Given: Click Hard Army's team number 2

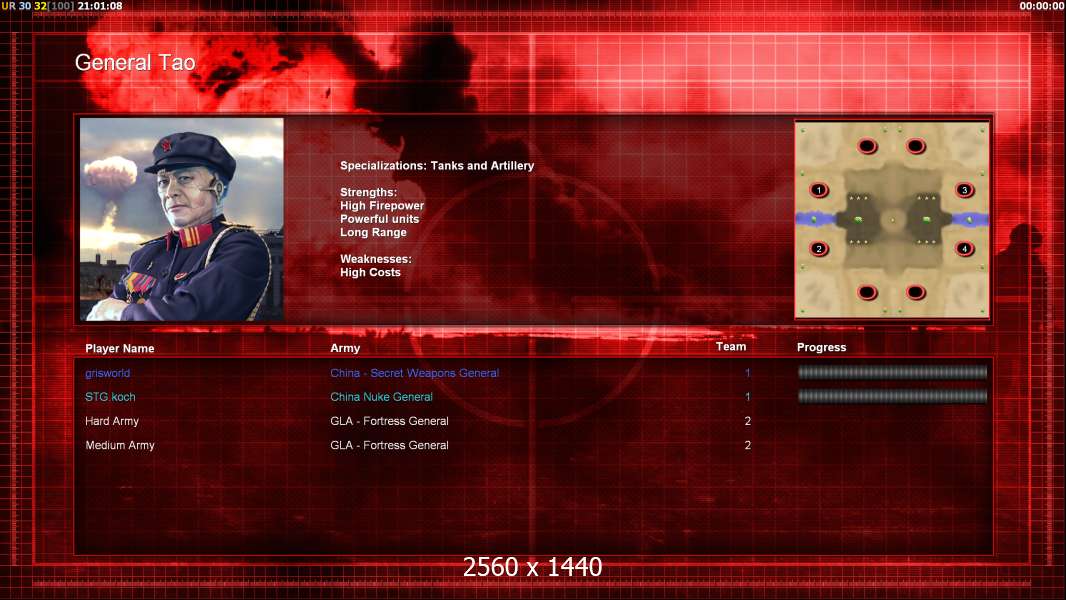Looking at the screenshot, I should (748, 421).
